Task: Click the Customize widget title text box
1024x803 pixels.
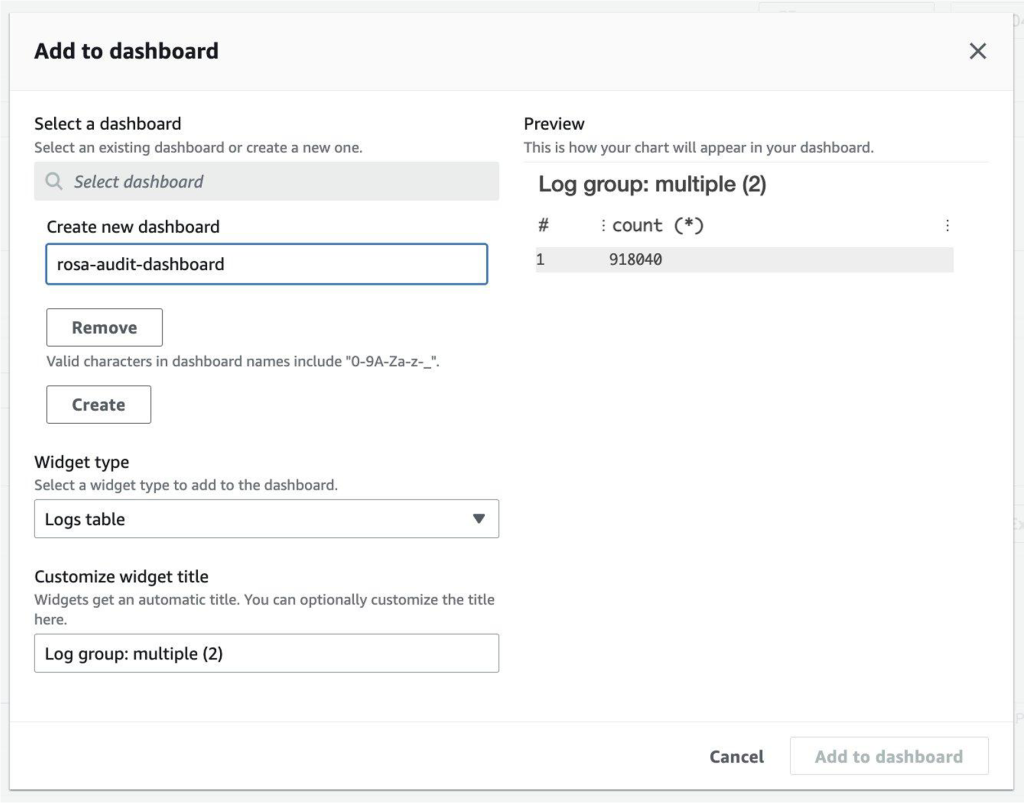Action: (x=266, y=653)
